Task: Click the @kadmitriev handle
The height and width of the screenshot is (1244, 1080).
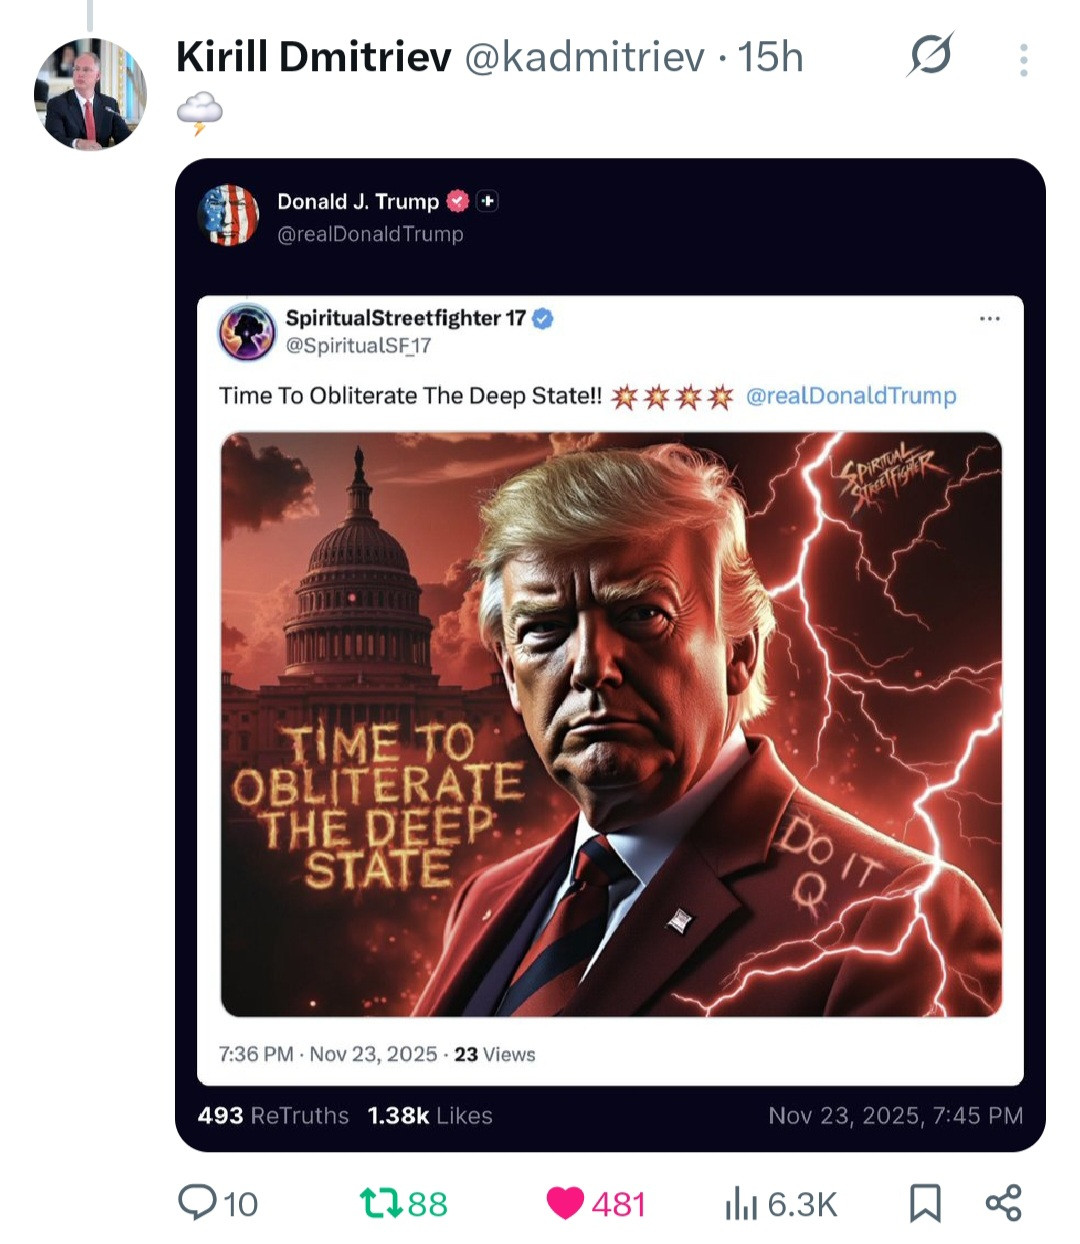Action: [585, 58]
